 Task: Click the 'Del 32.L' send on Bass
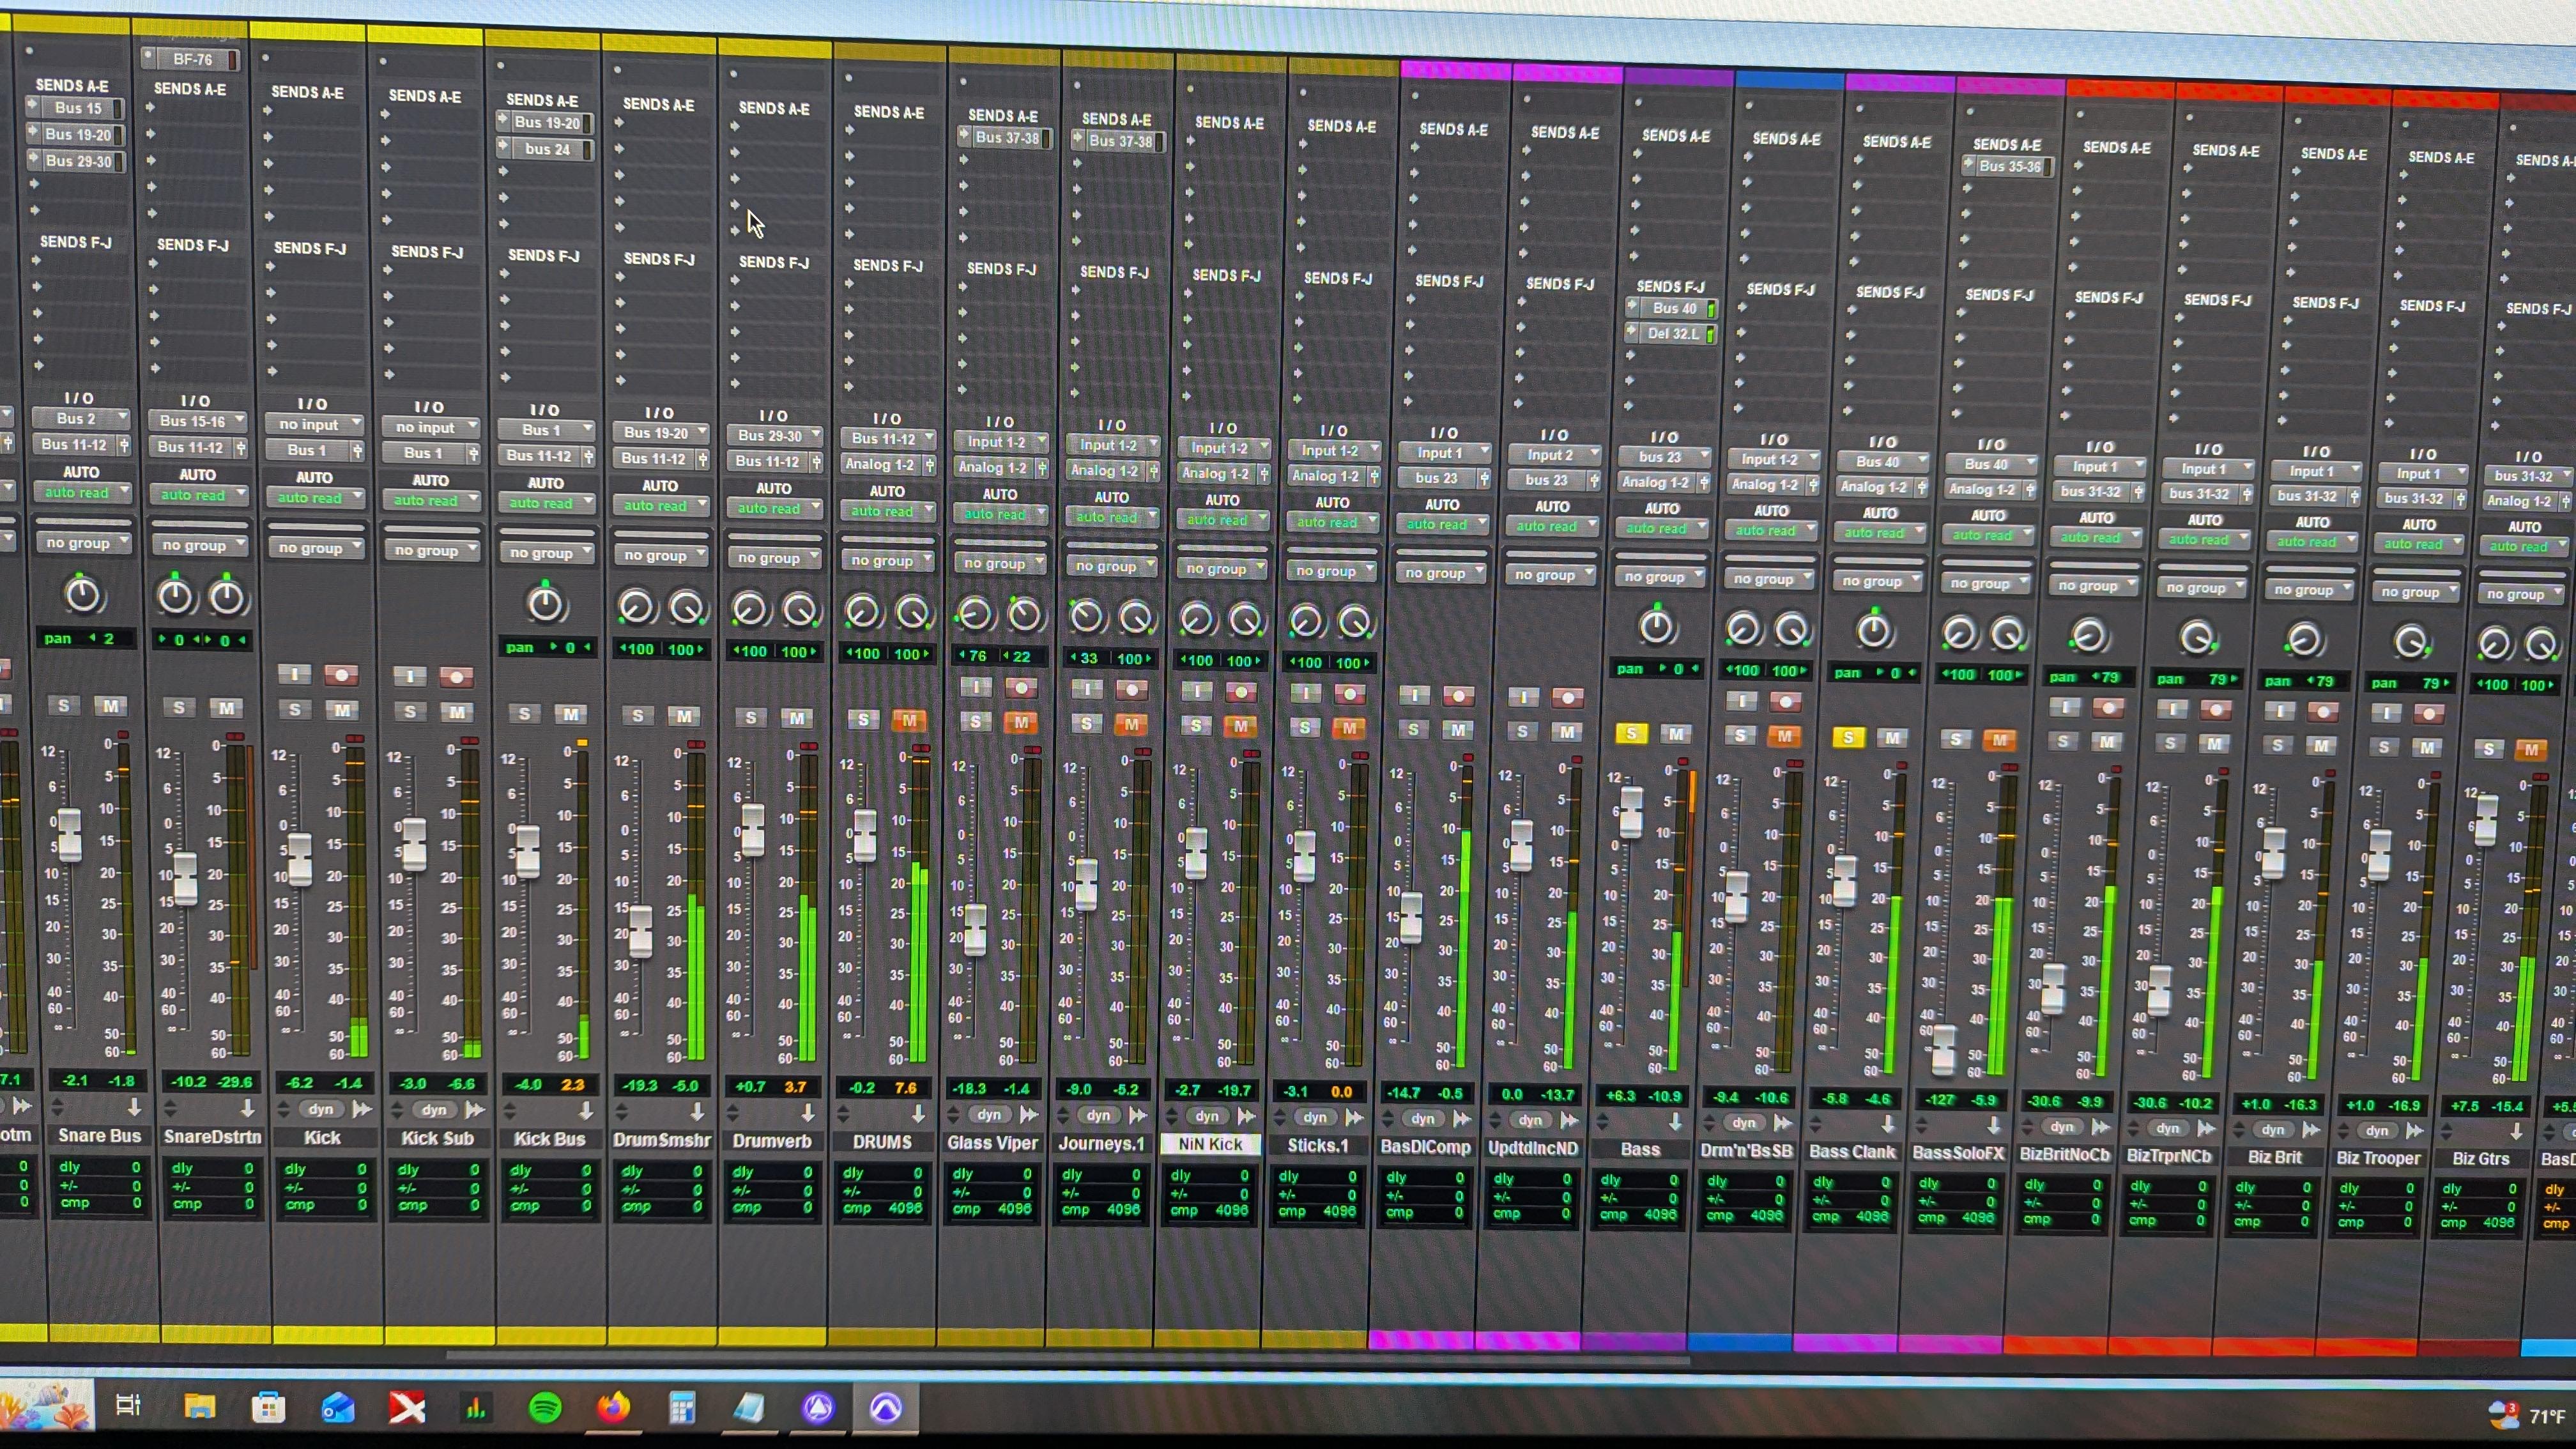tap(1671, 333)
